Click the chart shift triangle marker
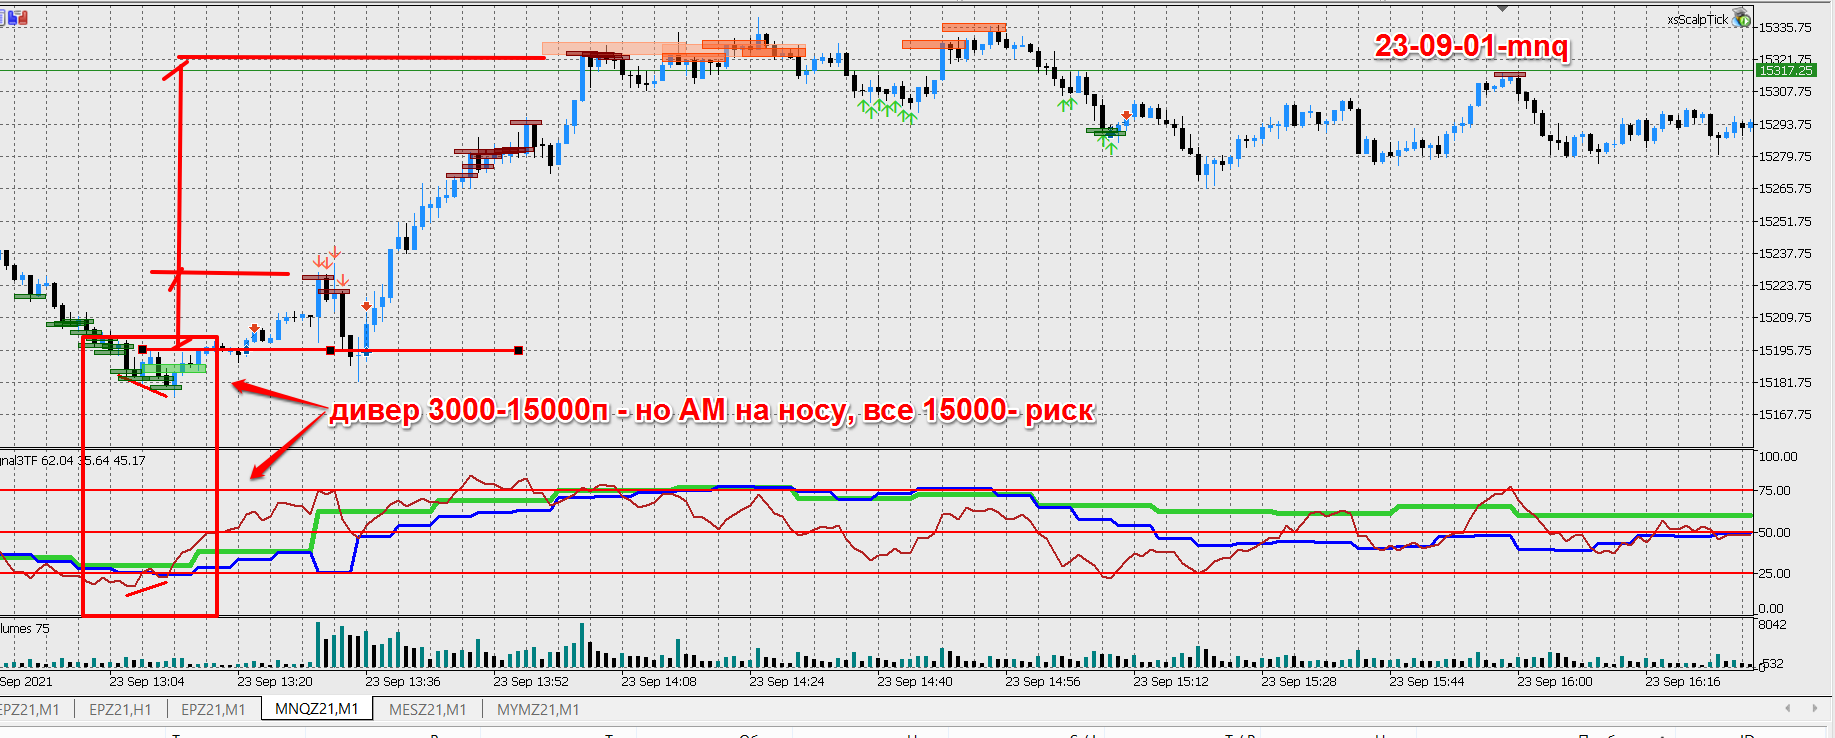The width and height of the screenshot is (1835, 738). click(1502, 9)
